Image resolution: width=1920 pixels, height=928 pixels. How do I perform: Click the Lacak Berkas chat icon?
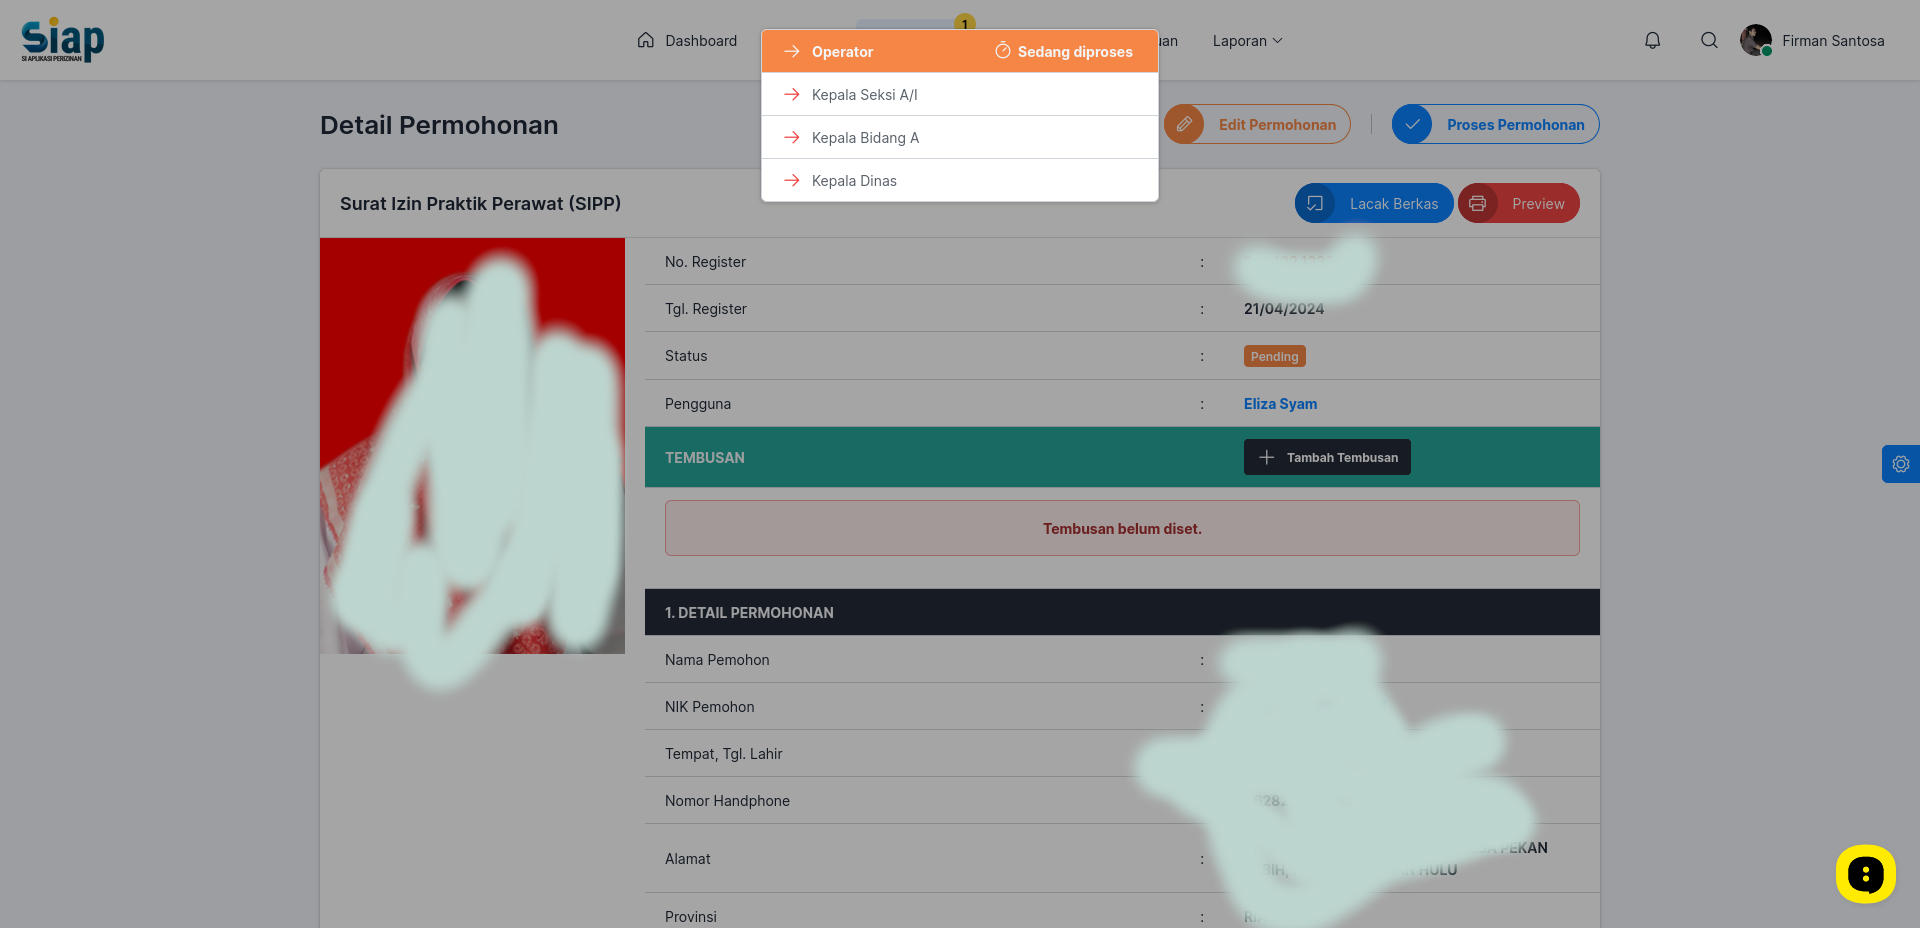(1315, 203)
